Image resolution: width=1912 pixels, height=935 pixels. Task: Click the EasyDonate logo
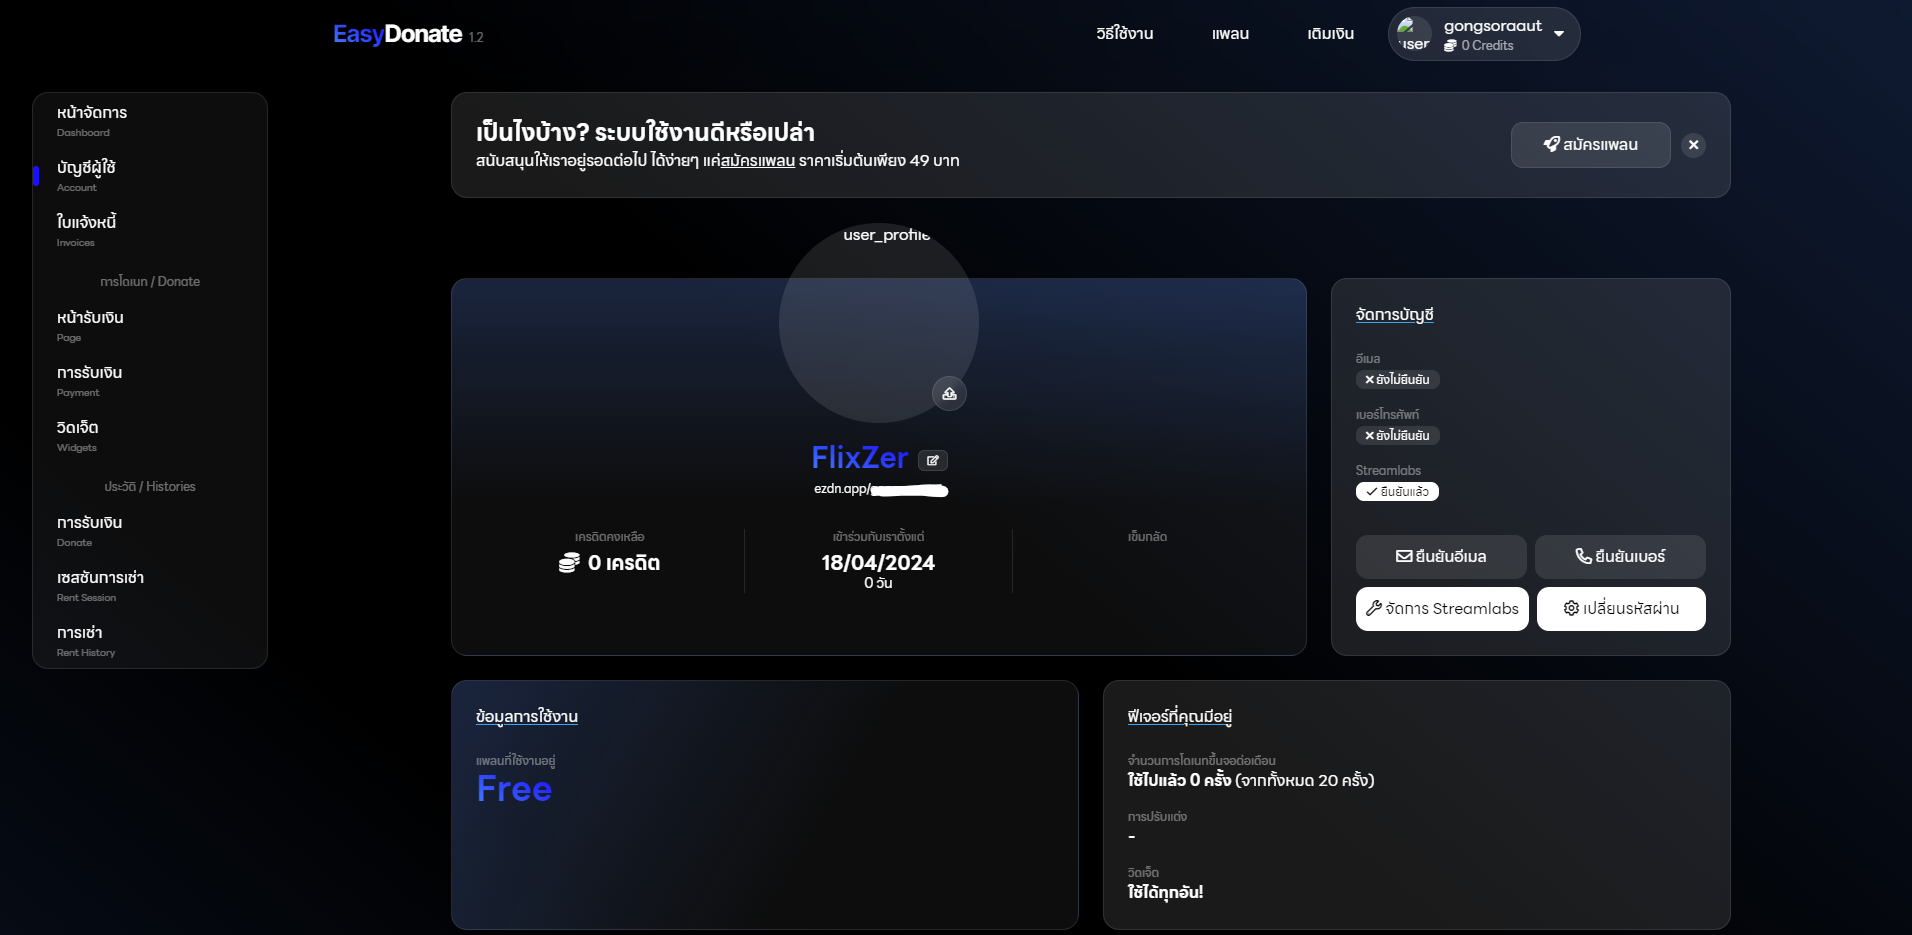click(x=398, y=35)
